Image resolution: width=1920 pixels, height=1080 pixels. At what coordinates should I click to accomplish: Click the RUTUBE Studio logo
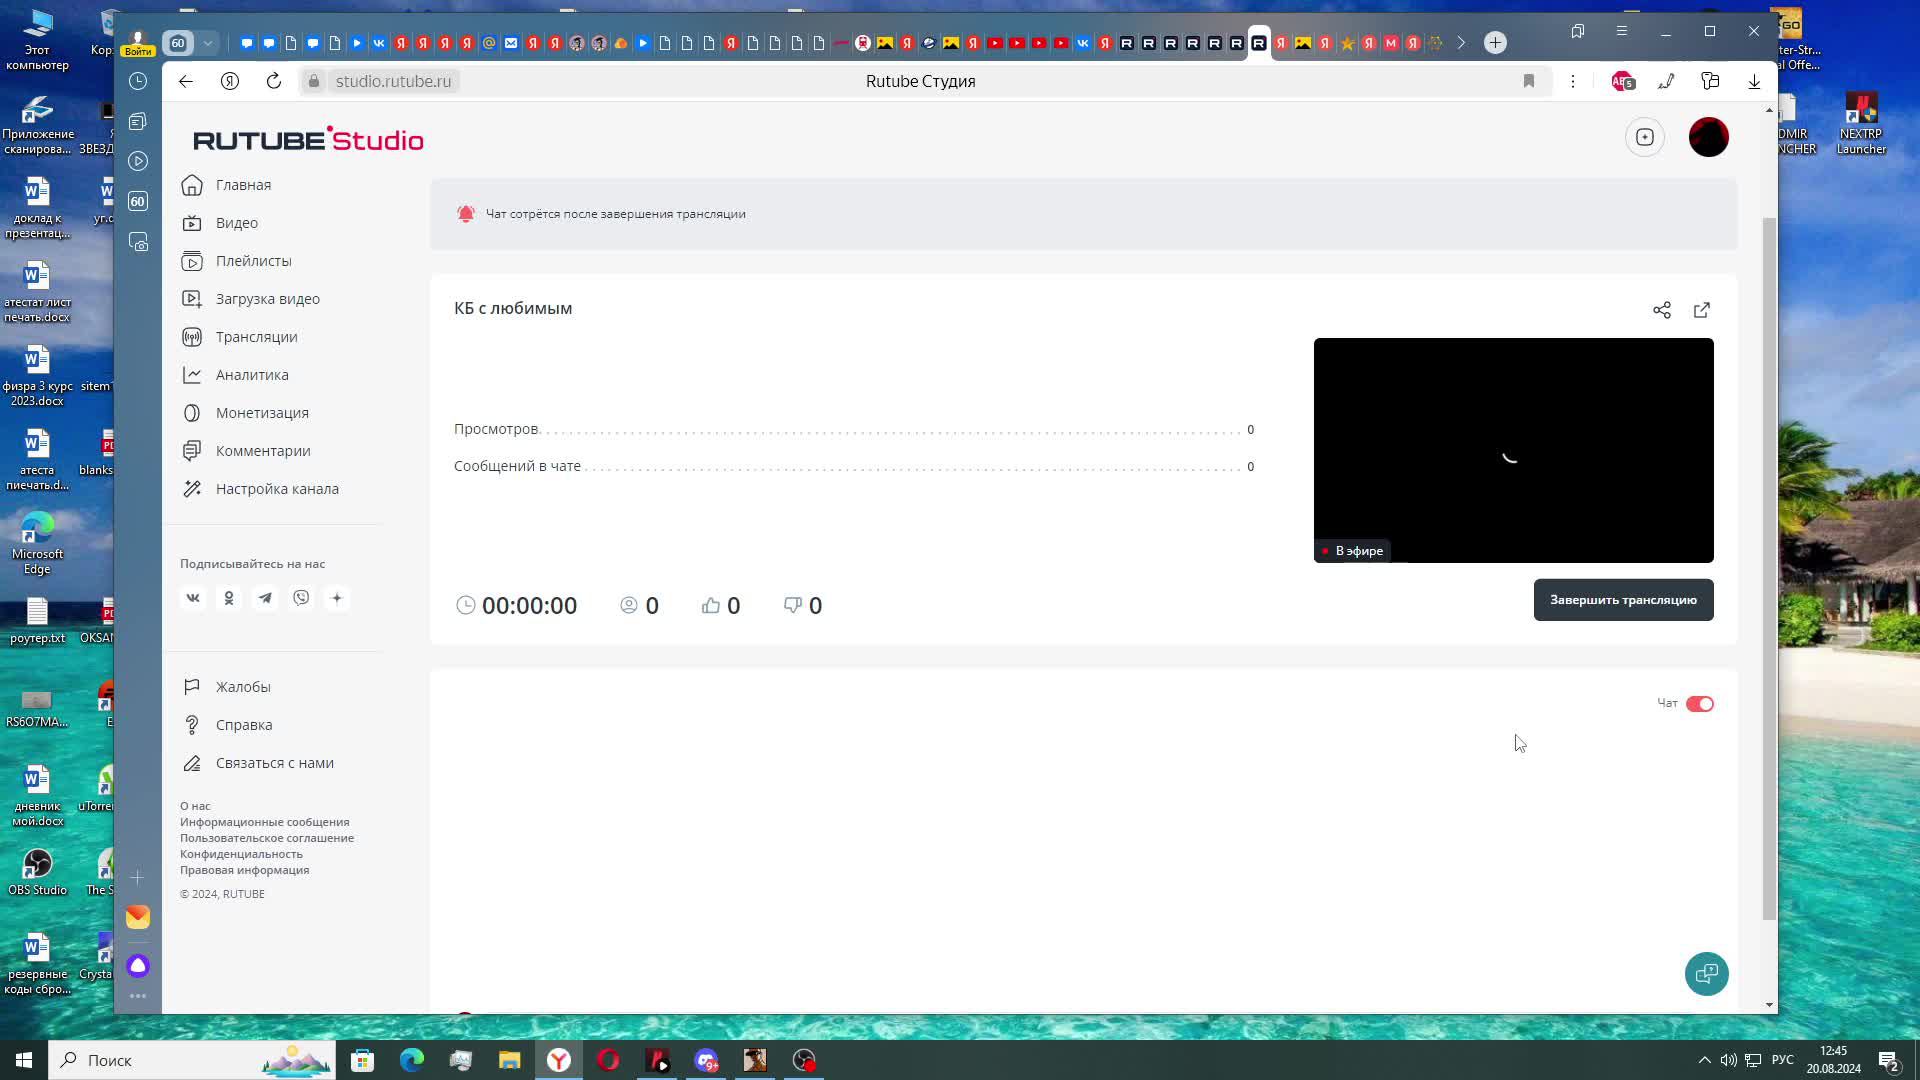[308, 139]
